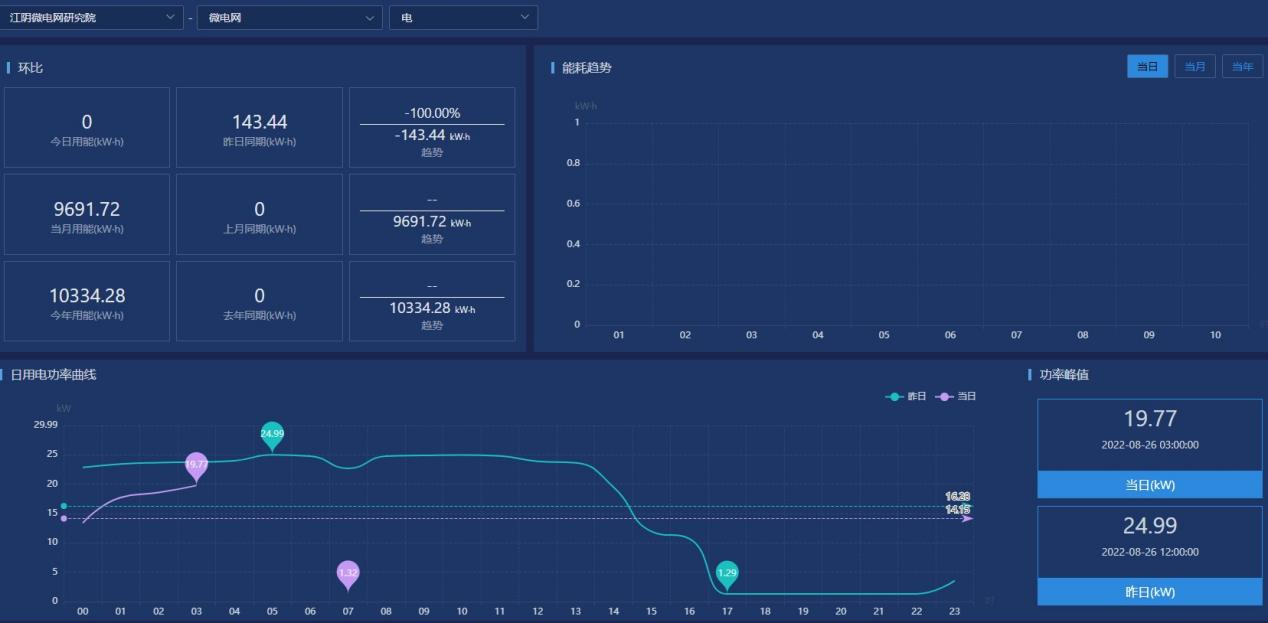Screen dimensions: 1268x623
Task: Toggle 昨日 series in power curve legend
Action: pyautogui.click(x=906, y=397)
